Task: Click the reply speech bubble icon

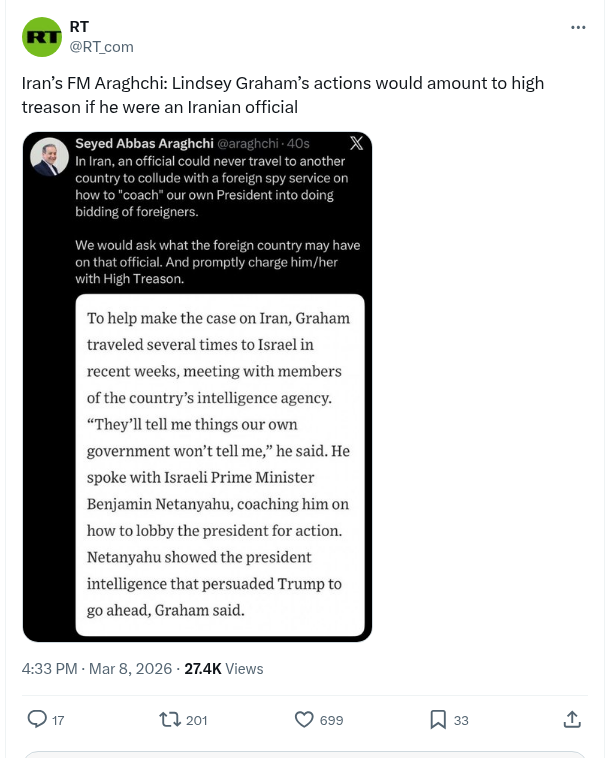Action: [37, 719]
